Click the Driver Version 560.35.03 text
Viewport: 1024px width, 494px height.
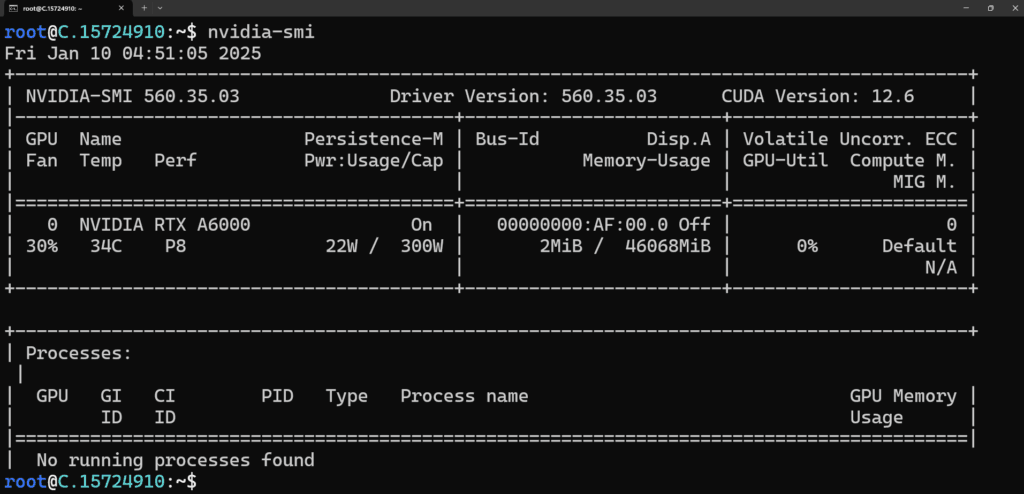522,97
